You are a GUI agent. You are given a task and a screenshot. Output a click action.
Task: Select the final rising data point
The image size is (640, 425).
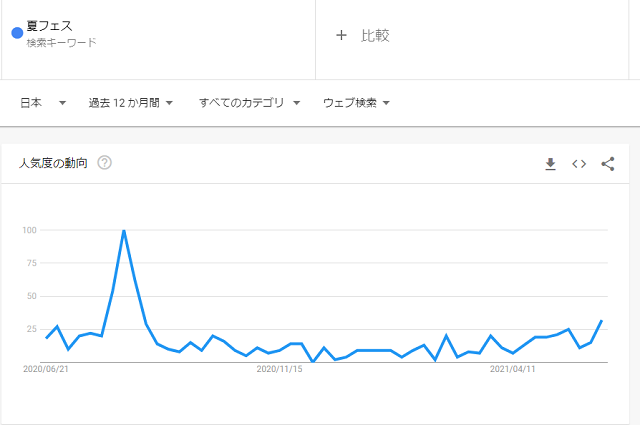[x=601, y=321]
